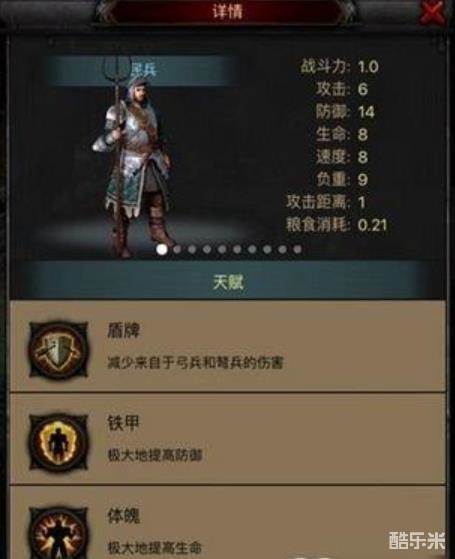This screenshot has height=559, width=455.
Task: Jump to the last page indicator dot
Action: pyautogui.click(x=297, y=249)
